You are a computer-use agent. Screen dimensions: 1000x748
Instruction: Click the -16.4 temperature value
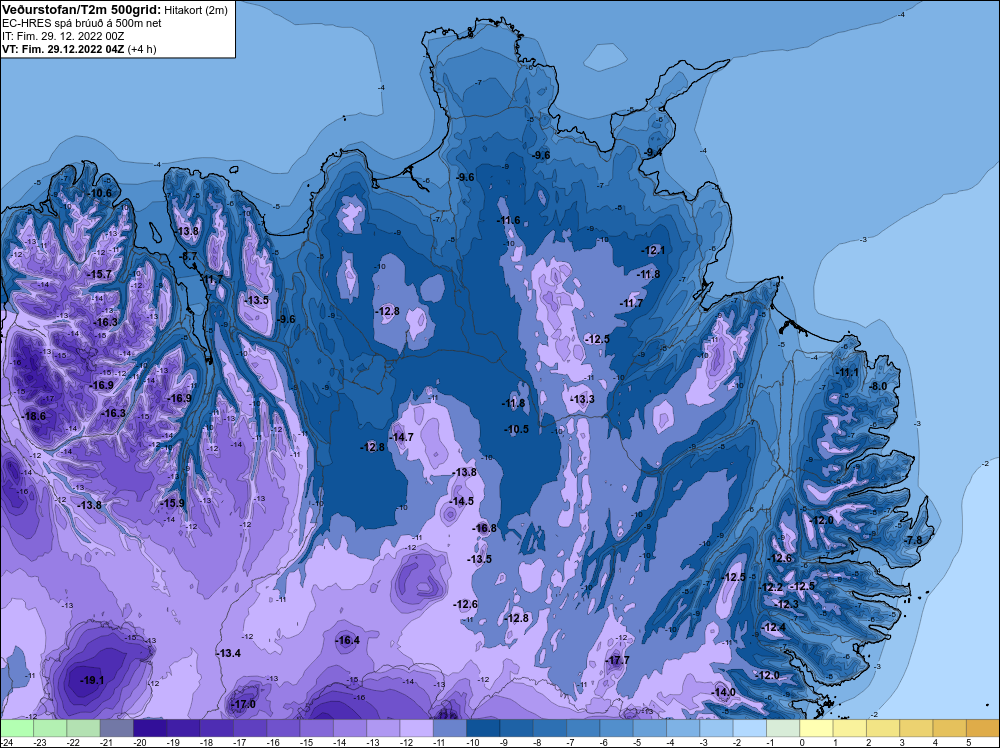[348, 640]
